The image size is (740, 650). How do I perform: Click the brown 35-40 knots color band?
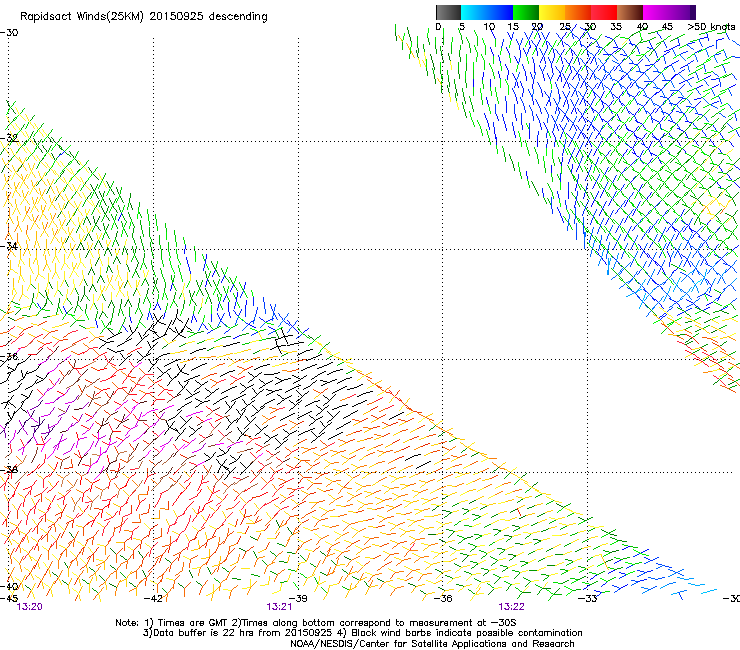(x=630, y=12)
